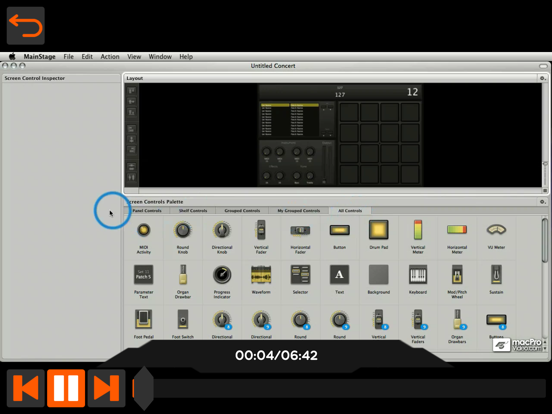
Task: Select the Button control in palette
Action: tap(339, 230)
